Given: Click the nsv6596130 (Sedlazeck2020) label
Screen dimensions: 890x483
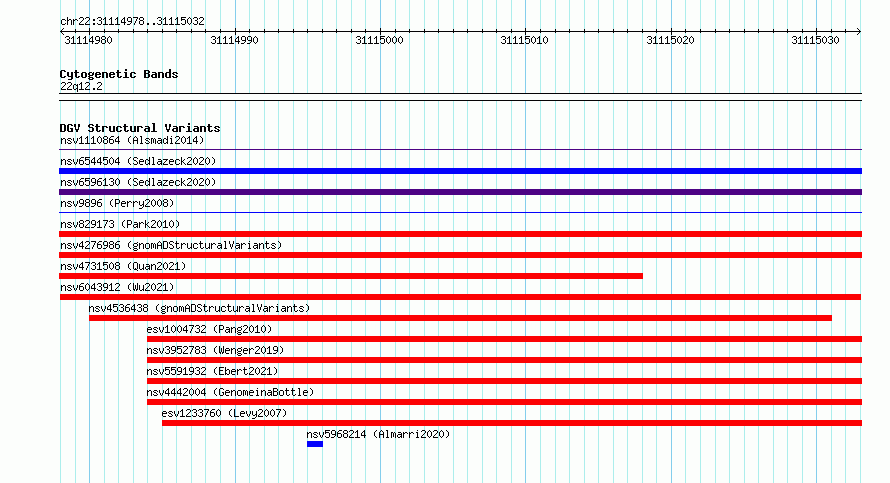Looking at the screenshot, I should point(138,182).
